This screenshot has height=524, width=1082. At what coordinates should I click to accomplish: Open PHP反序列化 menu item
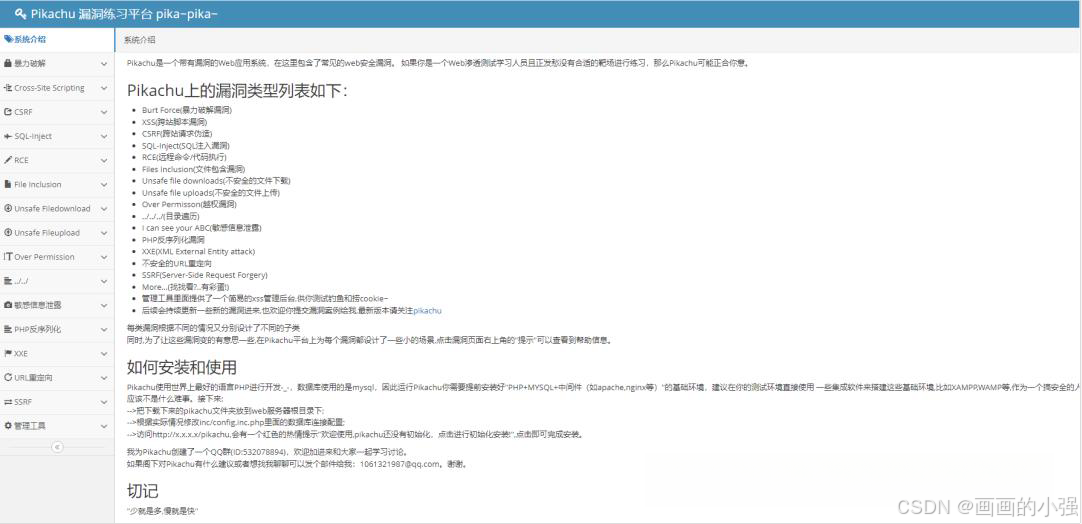57,329
